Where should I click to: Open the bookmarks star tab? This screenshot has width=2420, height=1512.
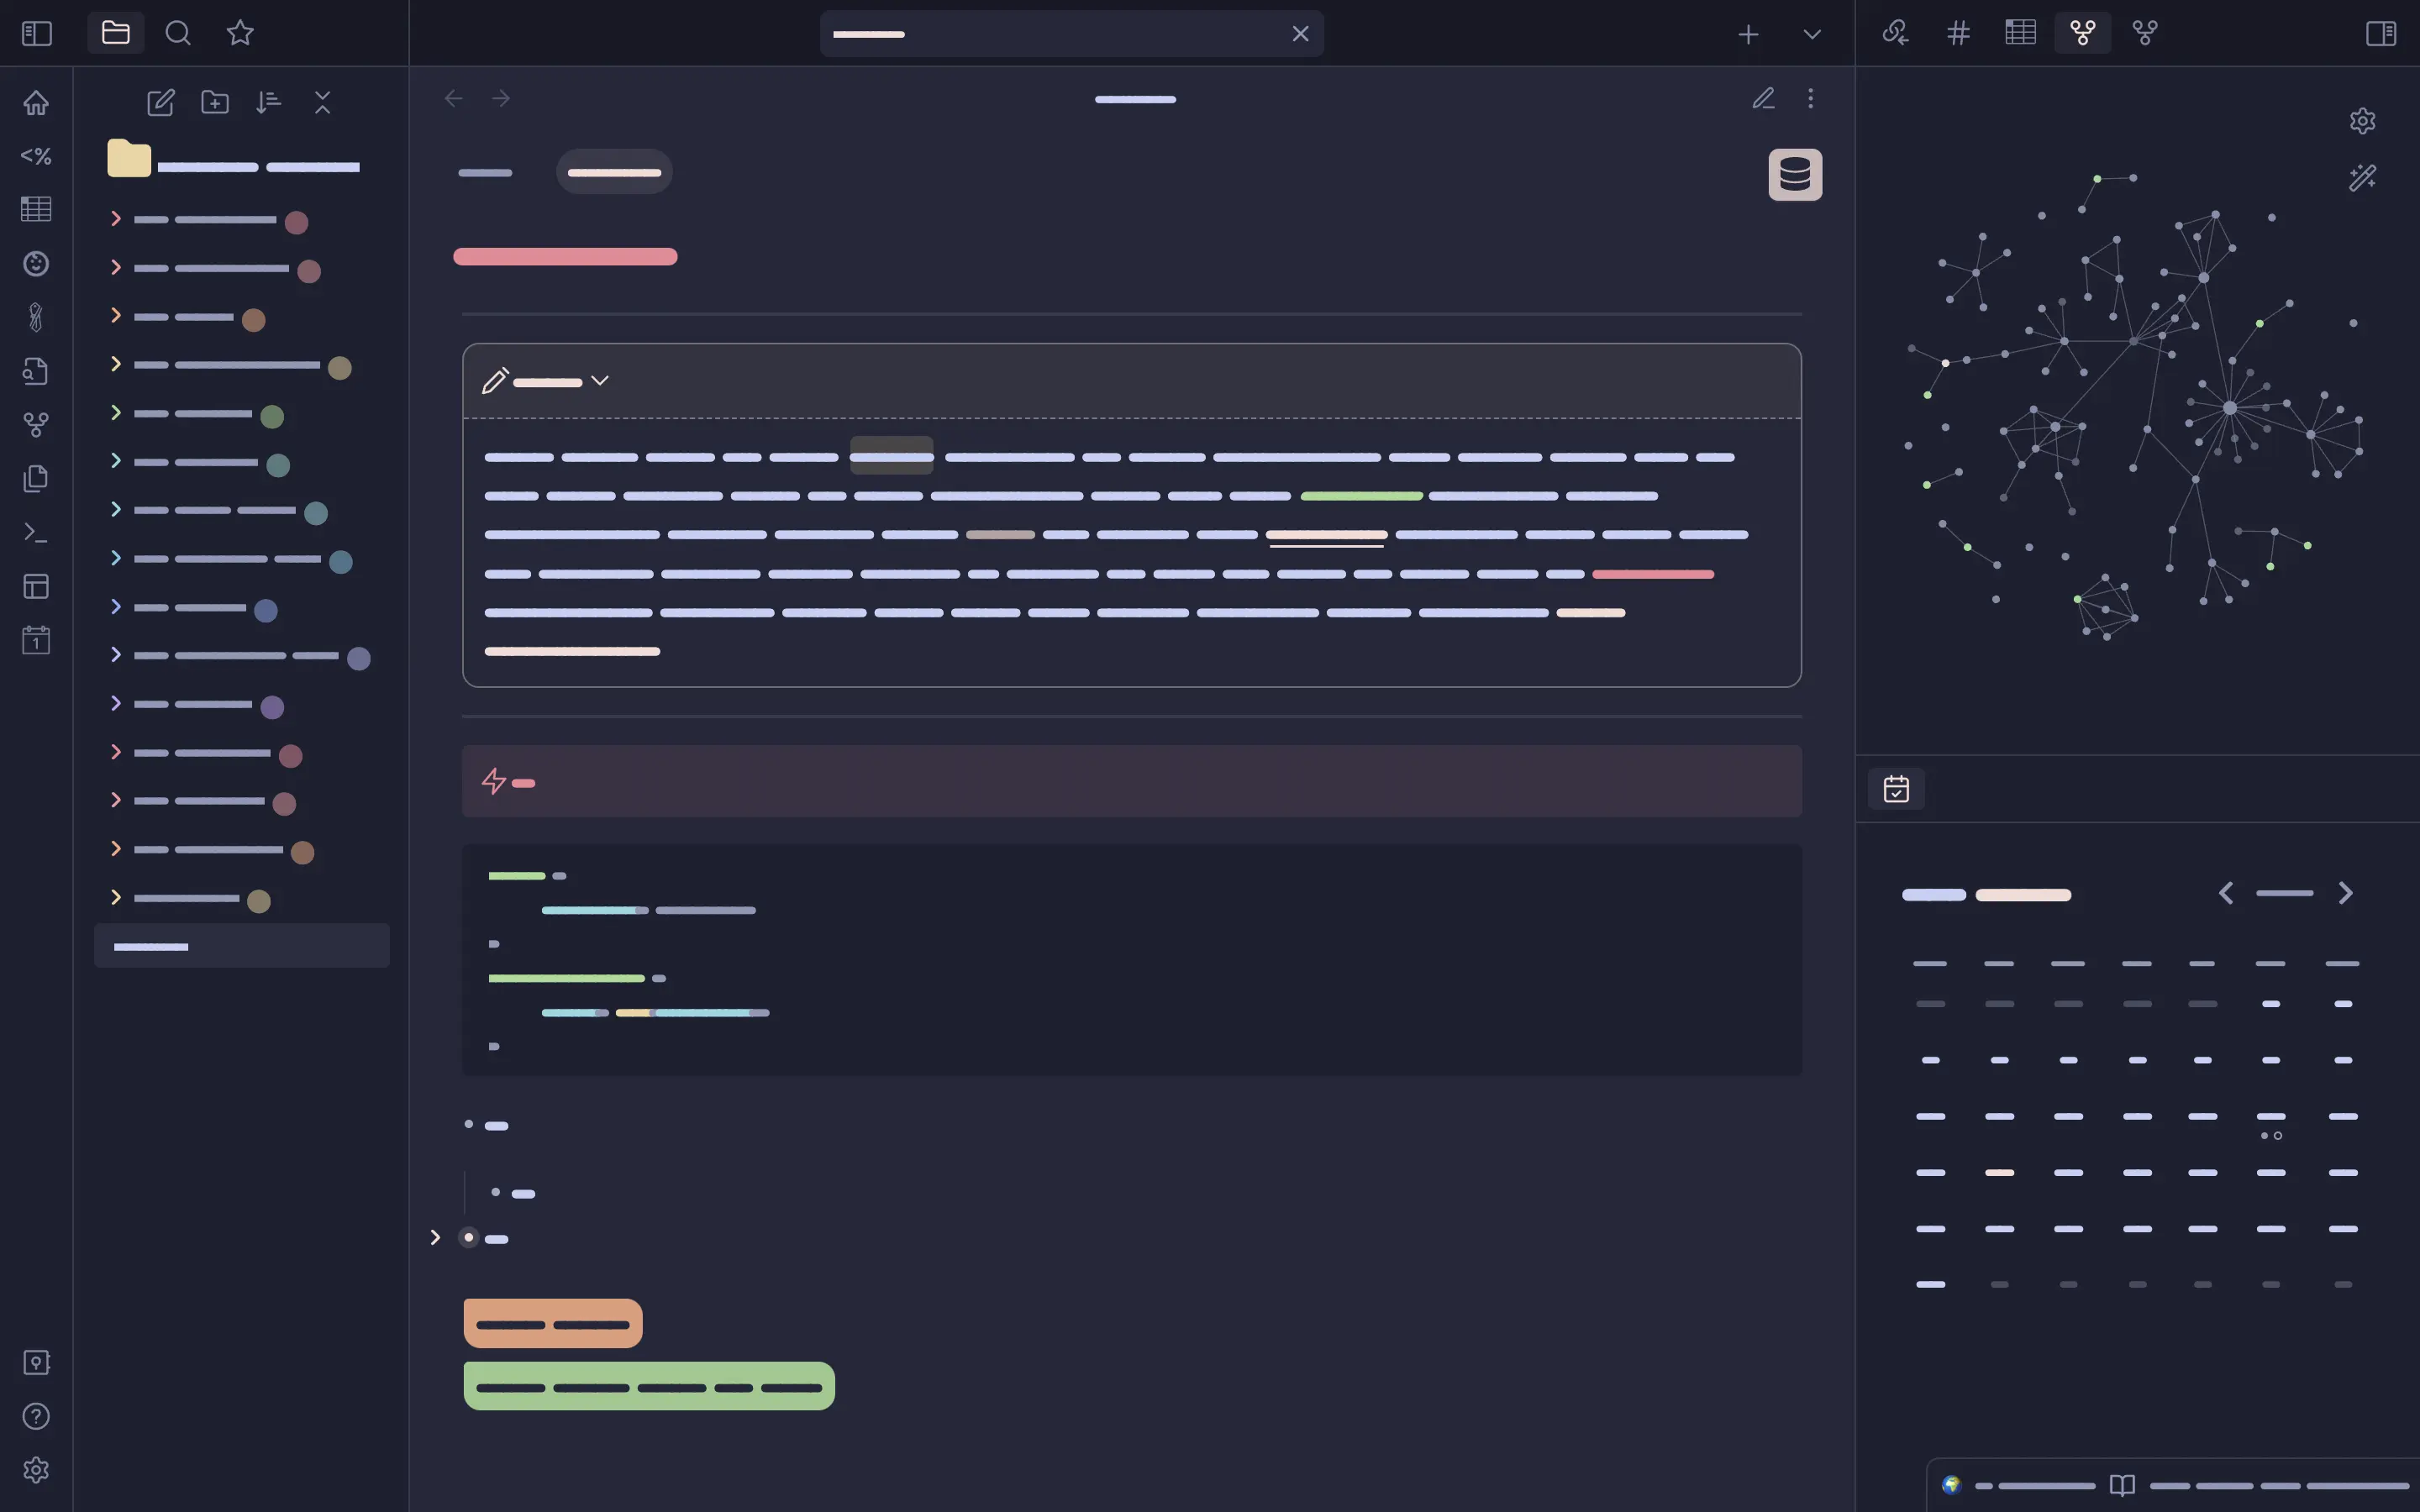240,33
